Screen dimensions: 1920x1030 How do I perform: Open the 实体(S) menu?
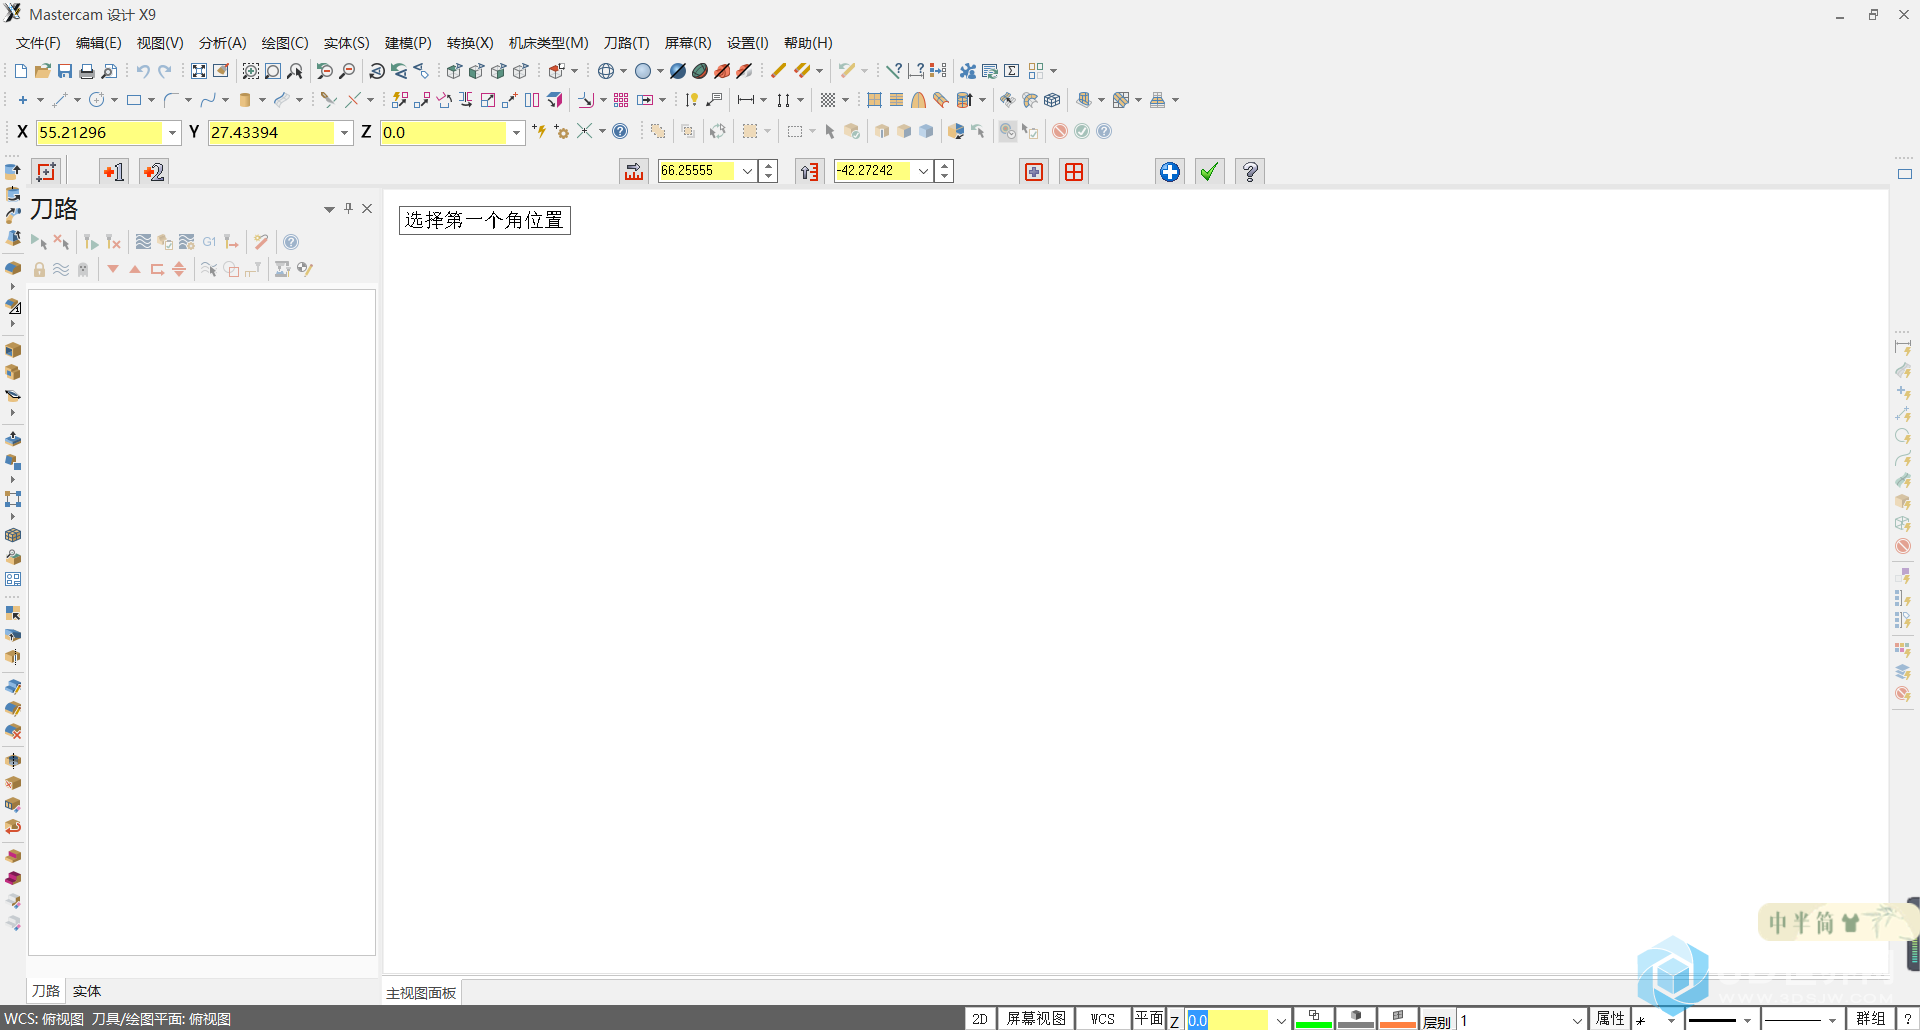[x=347, y=43]
